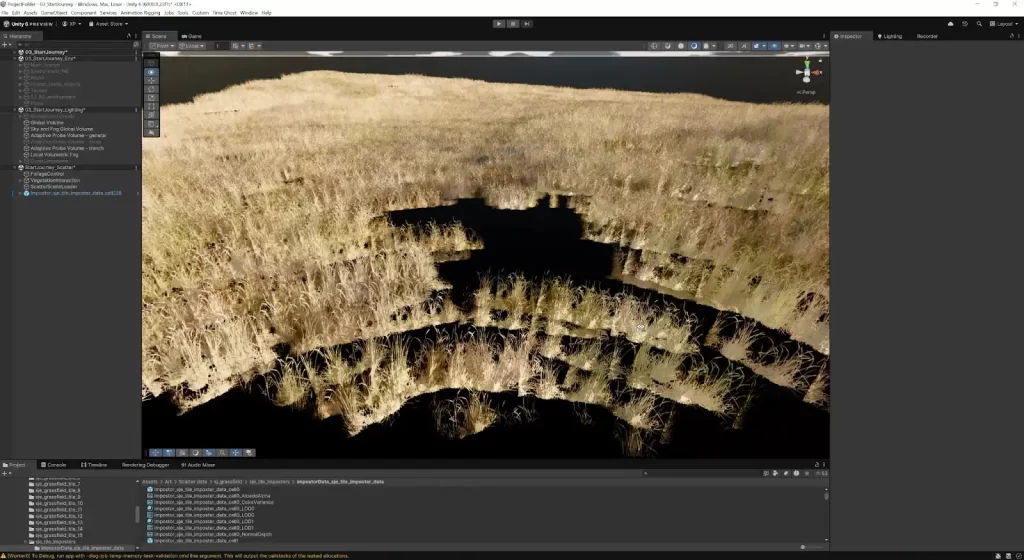Screen dimensions: 1024x560
Task: Toggle Persp projection label under gizmo
Action: coord(806,92)
